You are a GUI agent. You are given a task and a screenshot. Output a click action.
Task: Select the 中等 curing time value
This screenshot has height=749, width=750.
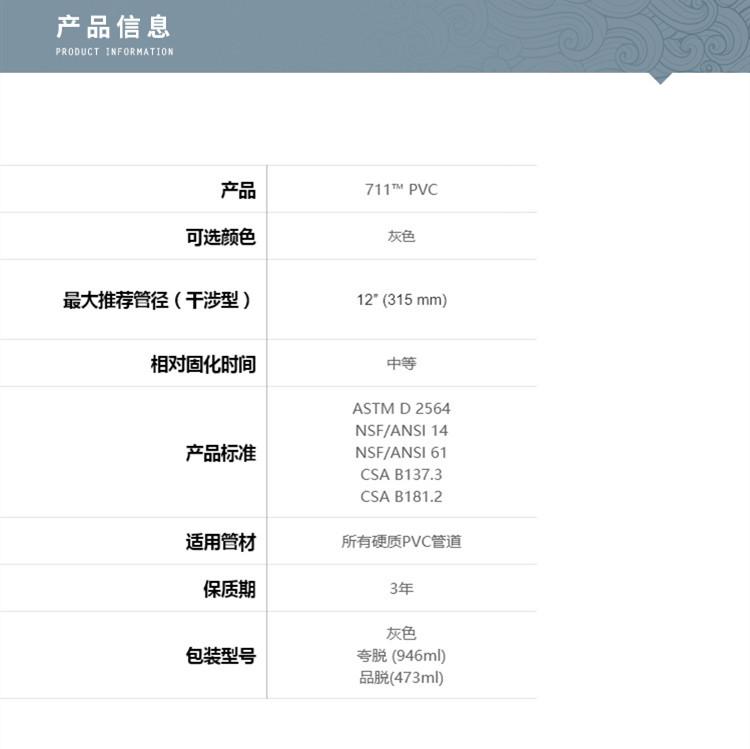point(401,364)
